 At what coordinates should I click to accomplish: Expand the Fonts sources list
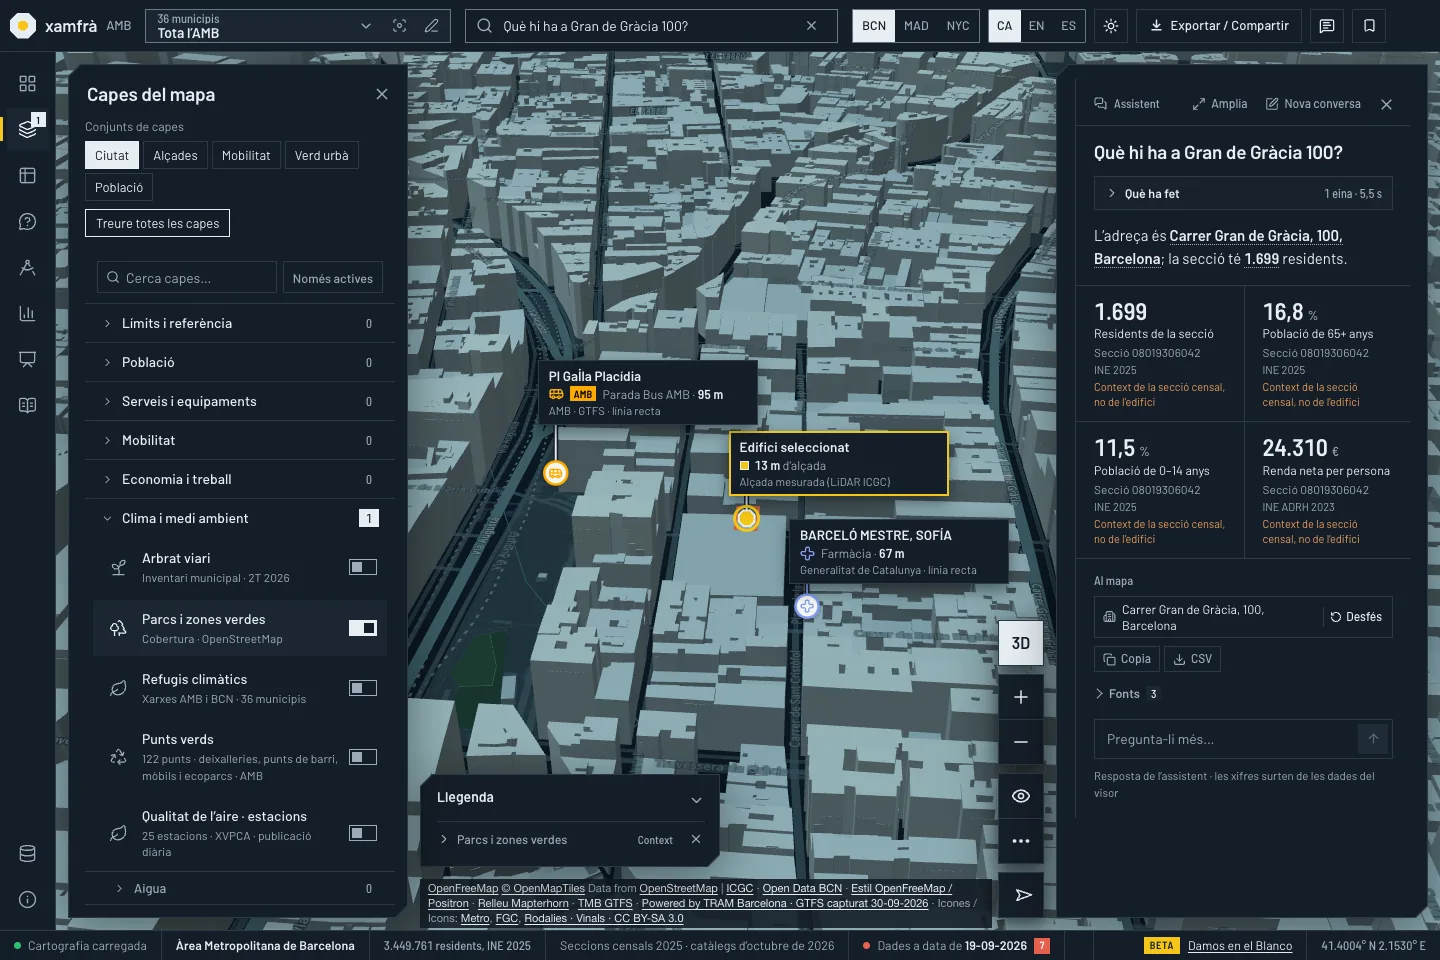click(x=1127, y=694)
